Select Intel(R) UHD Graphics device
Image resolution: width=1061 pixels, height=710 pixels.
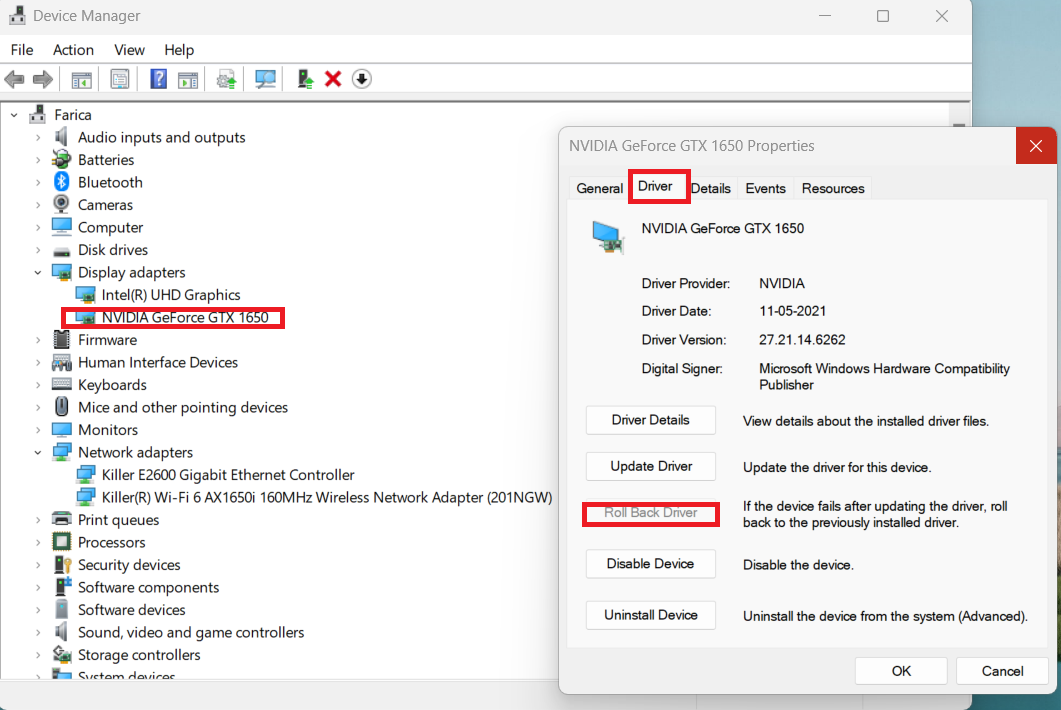tap(171, 295)
